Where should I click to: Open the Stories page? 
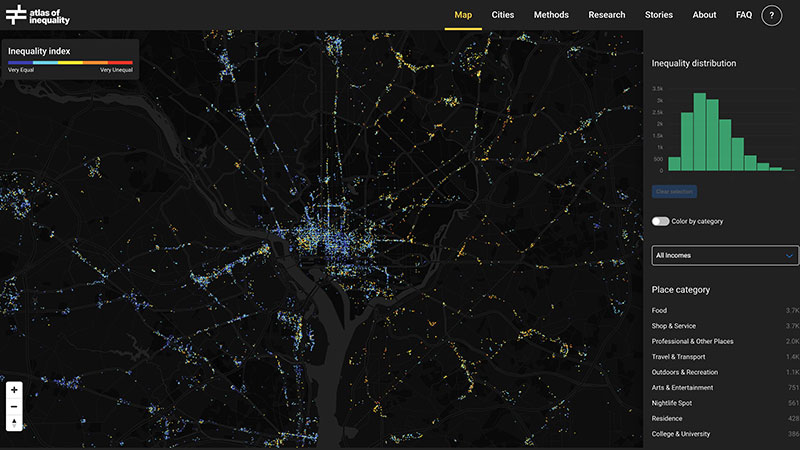[x=659, y=15]
